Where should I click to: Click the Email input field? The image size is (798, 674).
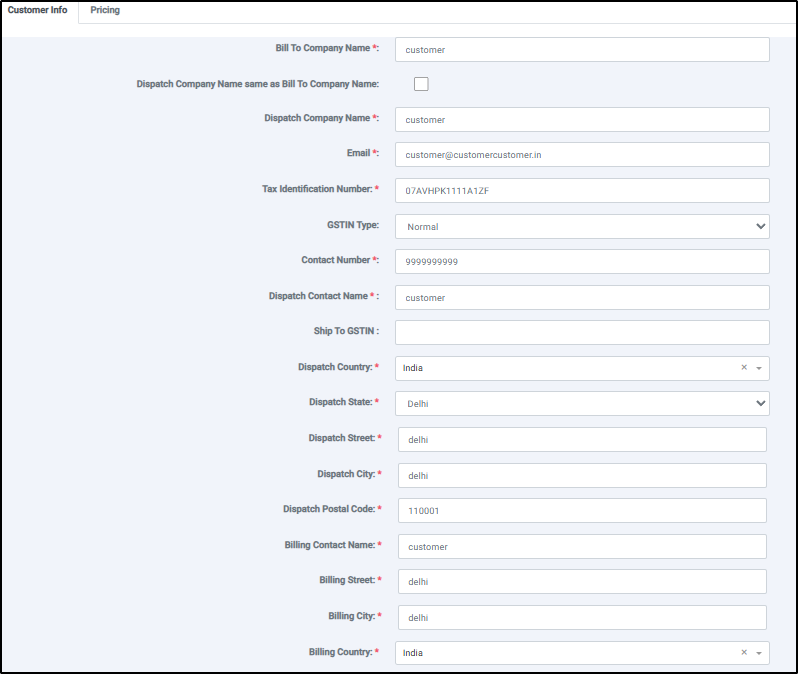pyautogui.click(x=582, y=155)
